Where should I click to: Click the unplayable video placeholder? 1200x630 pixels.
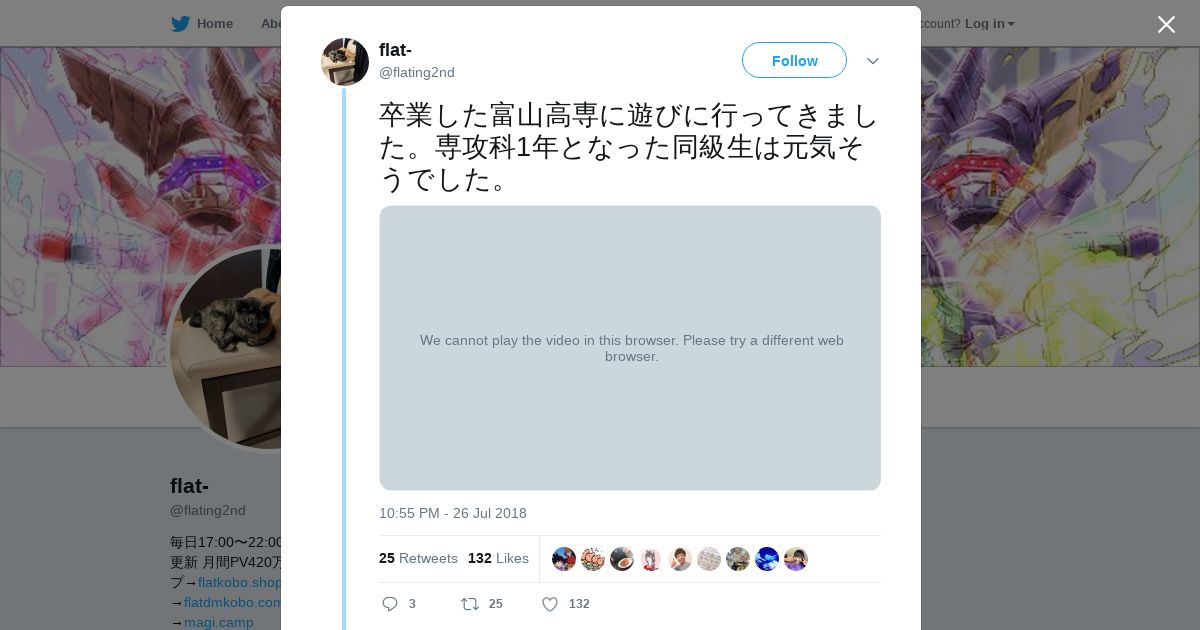[x=630, y=348]
